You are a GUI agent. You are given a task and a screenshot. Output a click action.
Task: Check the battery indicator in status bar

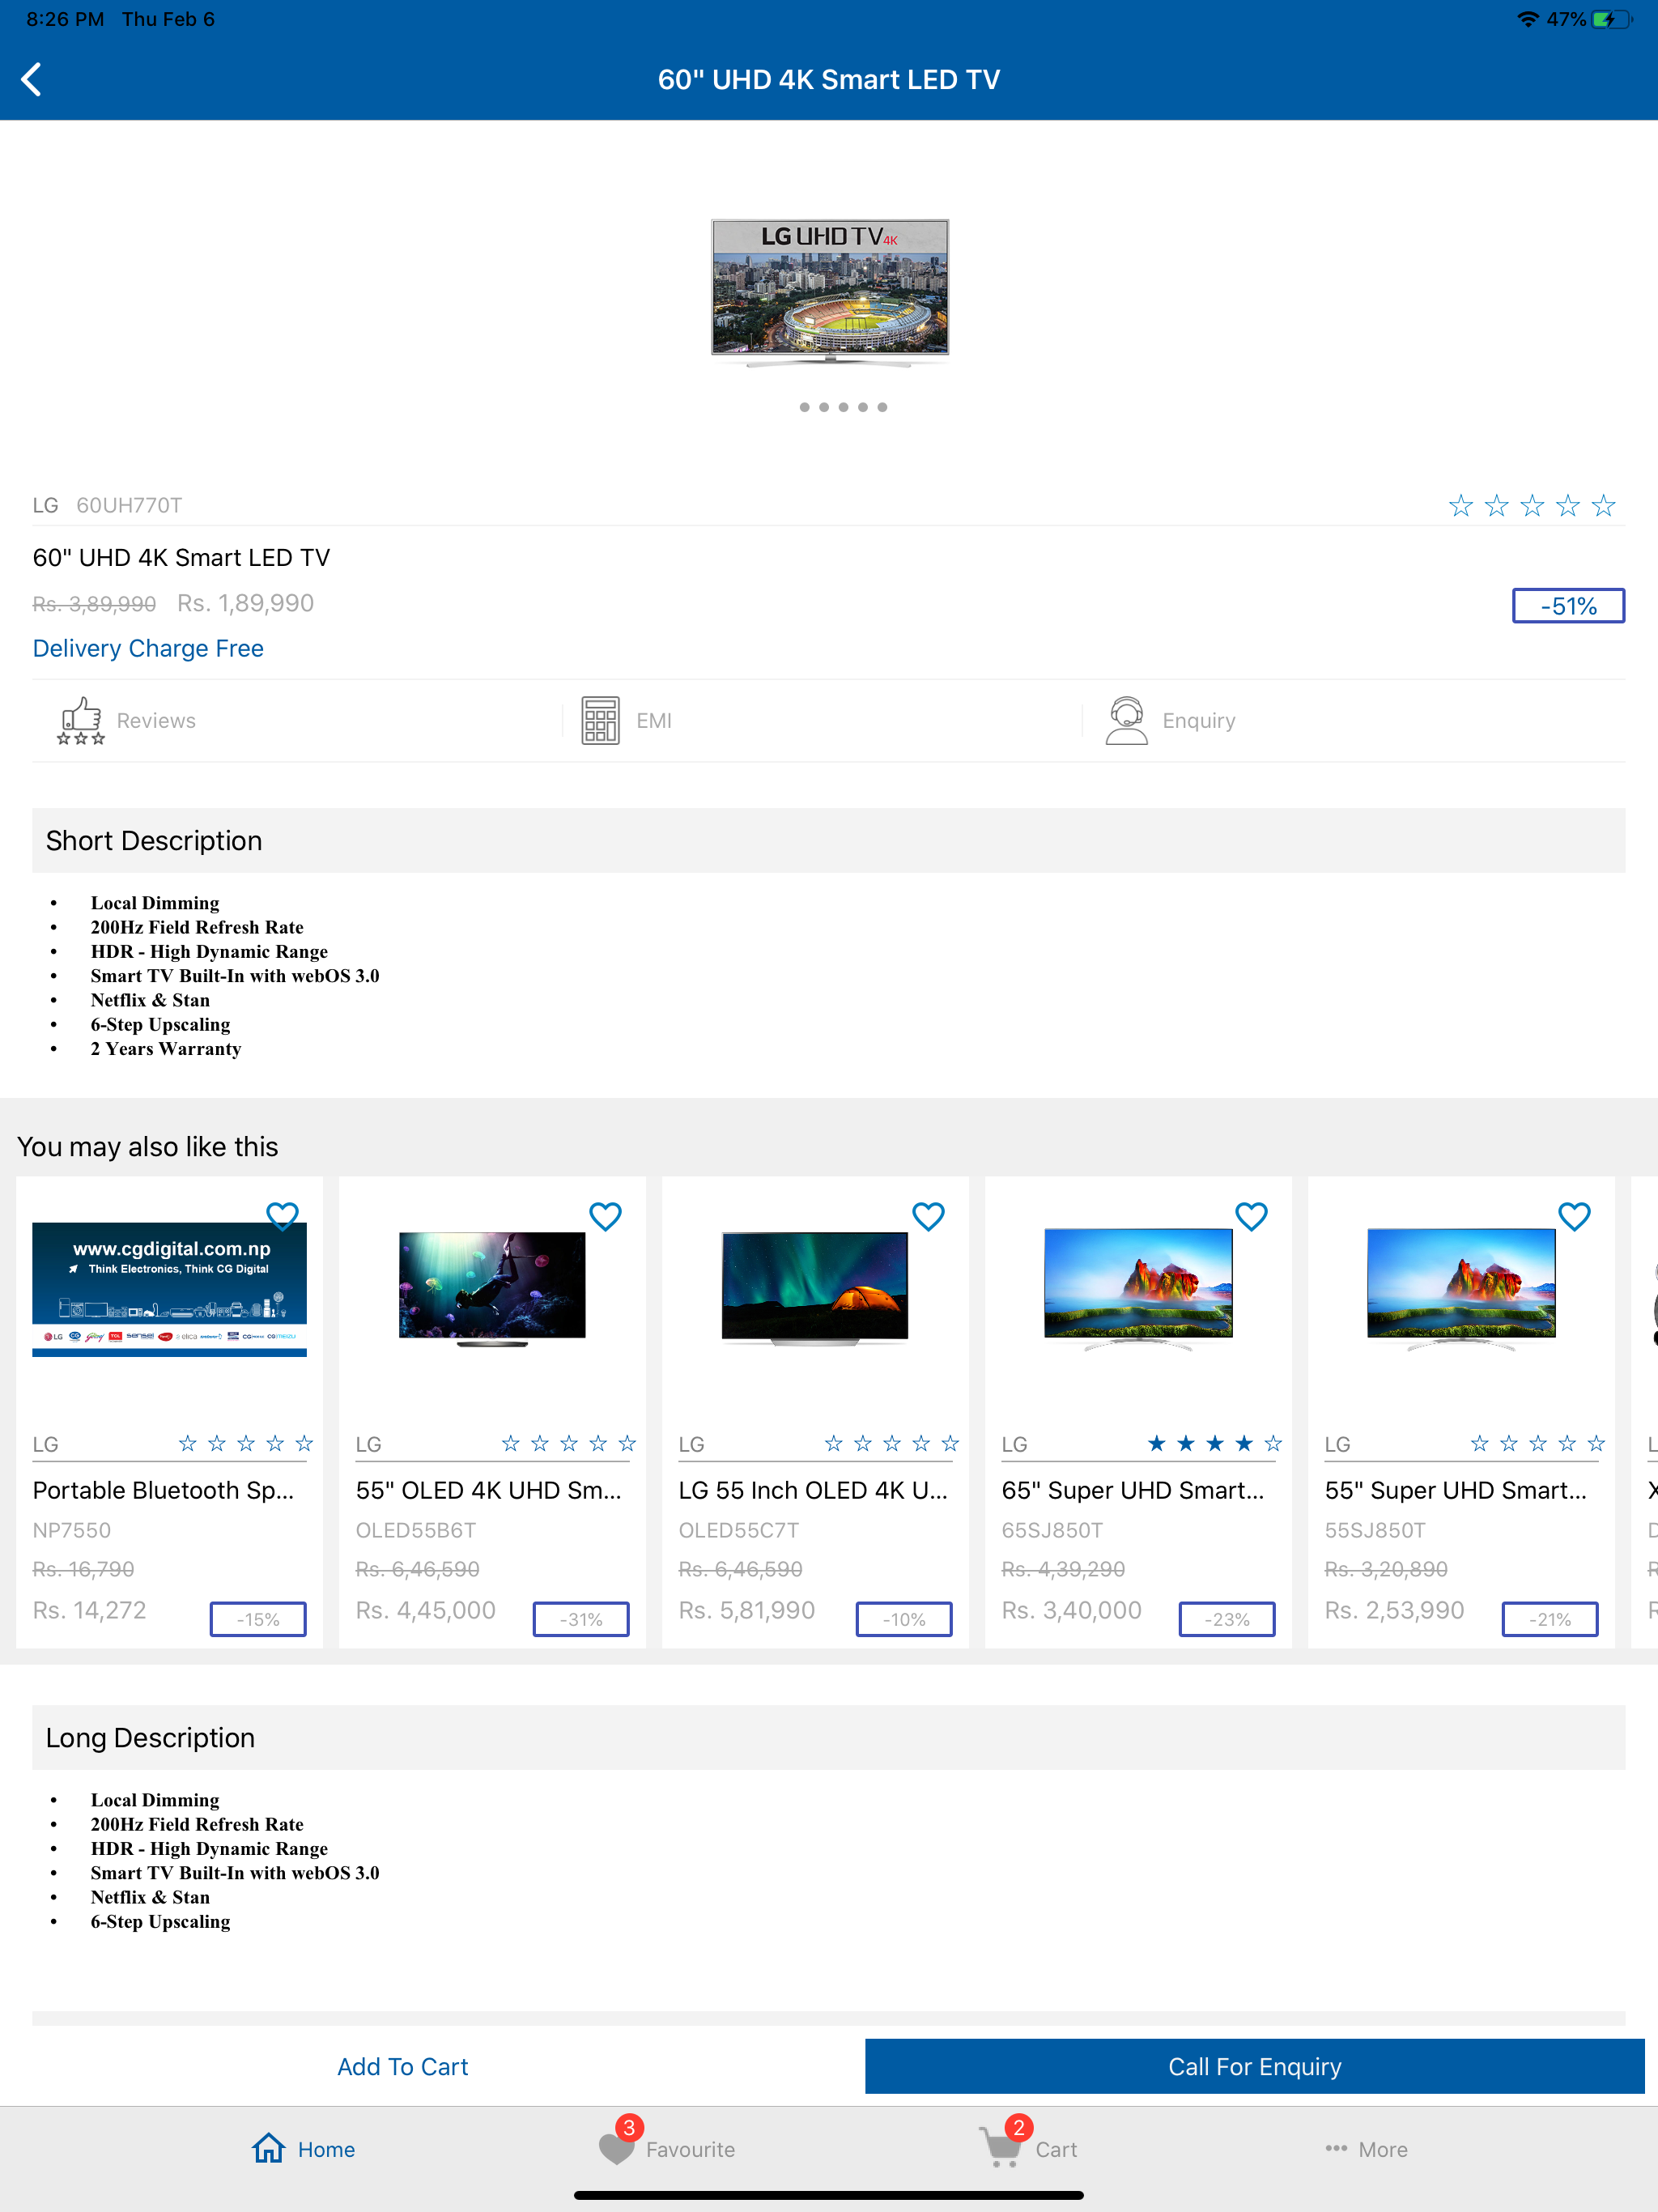click(1611, 20)
